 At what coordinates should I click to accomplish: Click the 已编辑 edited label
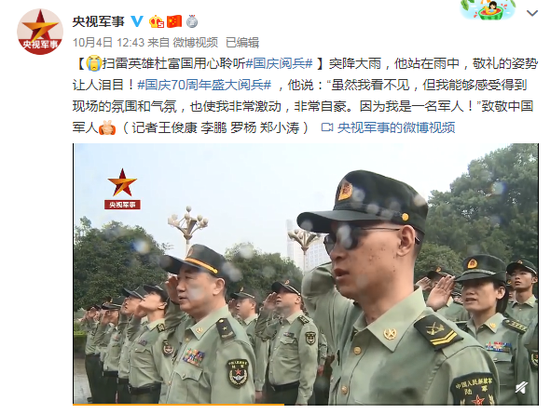pyautogui.click(x=242, y=42)
